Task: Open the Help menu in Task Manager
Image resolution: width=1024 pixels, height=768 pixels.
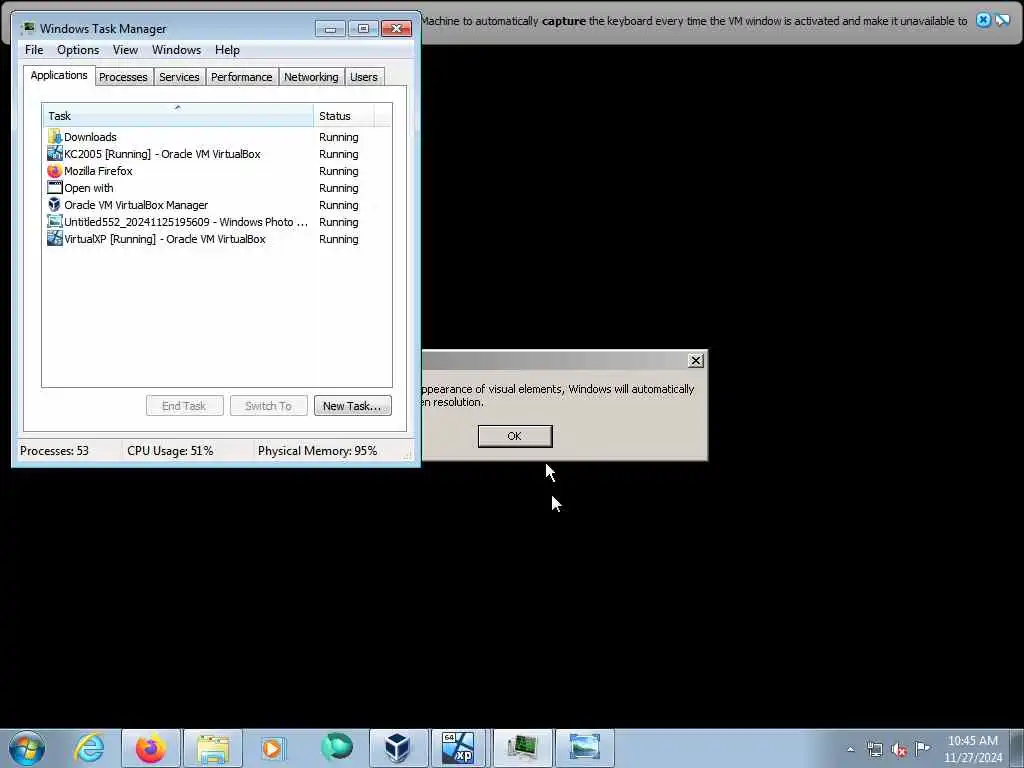Action: click(227, 50)
